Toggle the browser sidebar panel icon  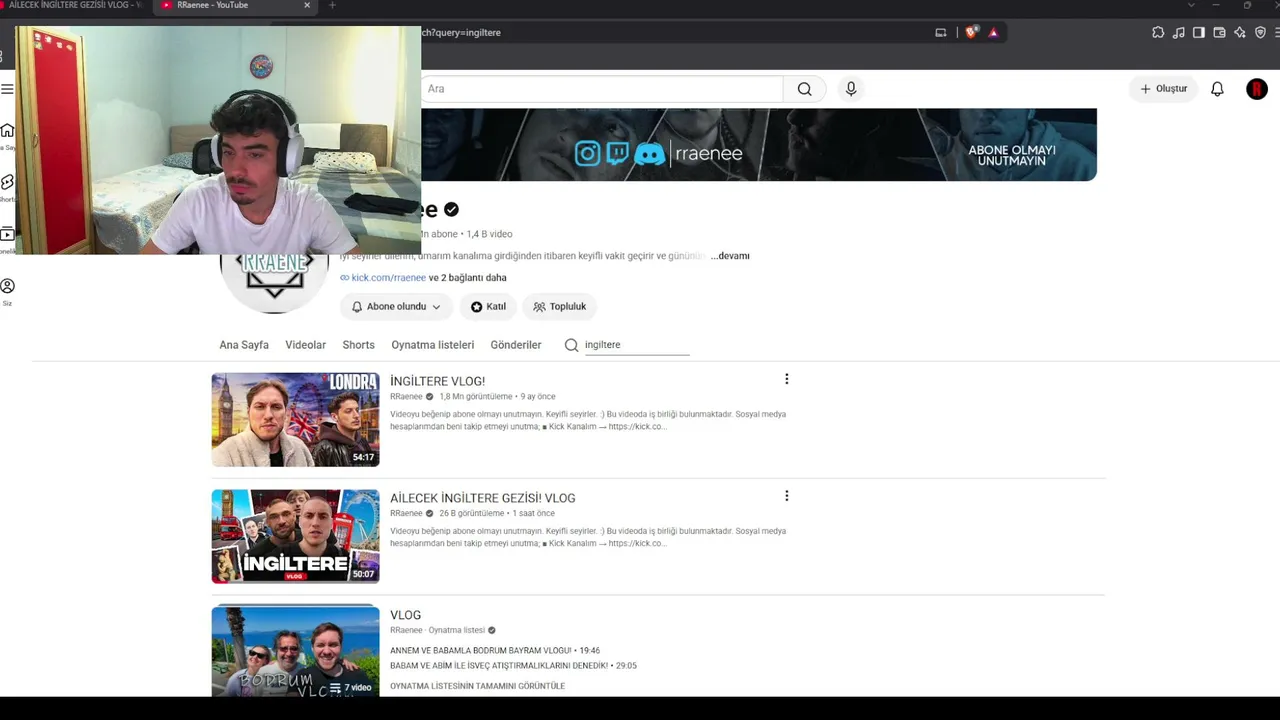pos(1199,32)
